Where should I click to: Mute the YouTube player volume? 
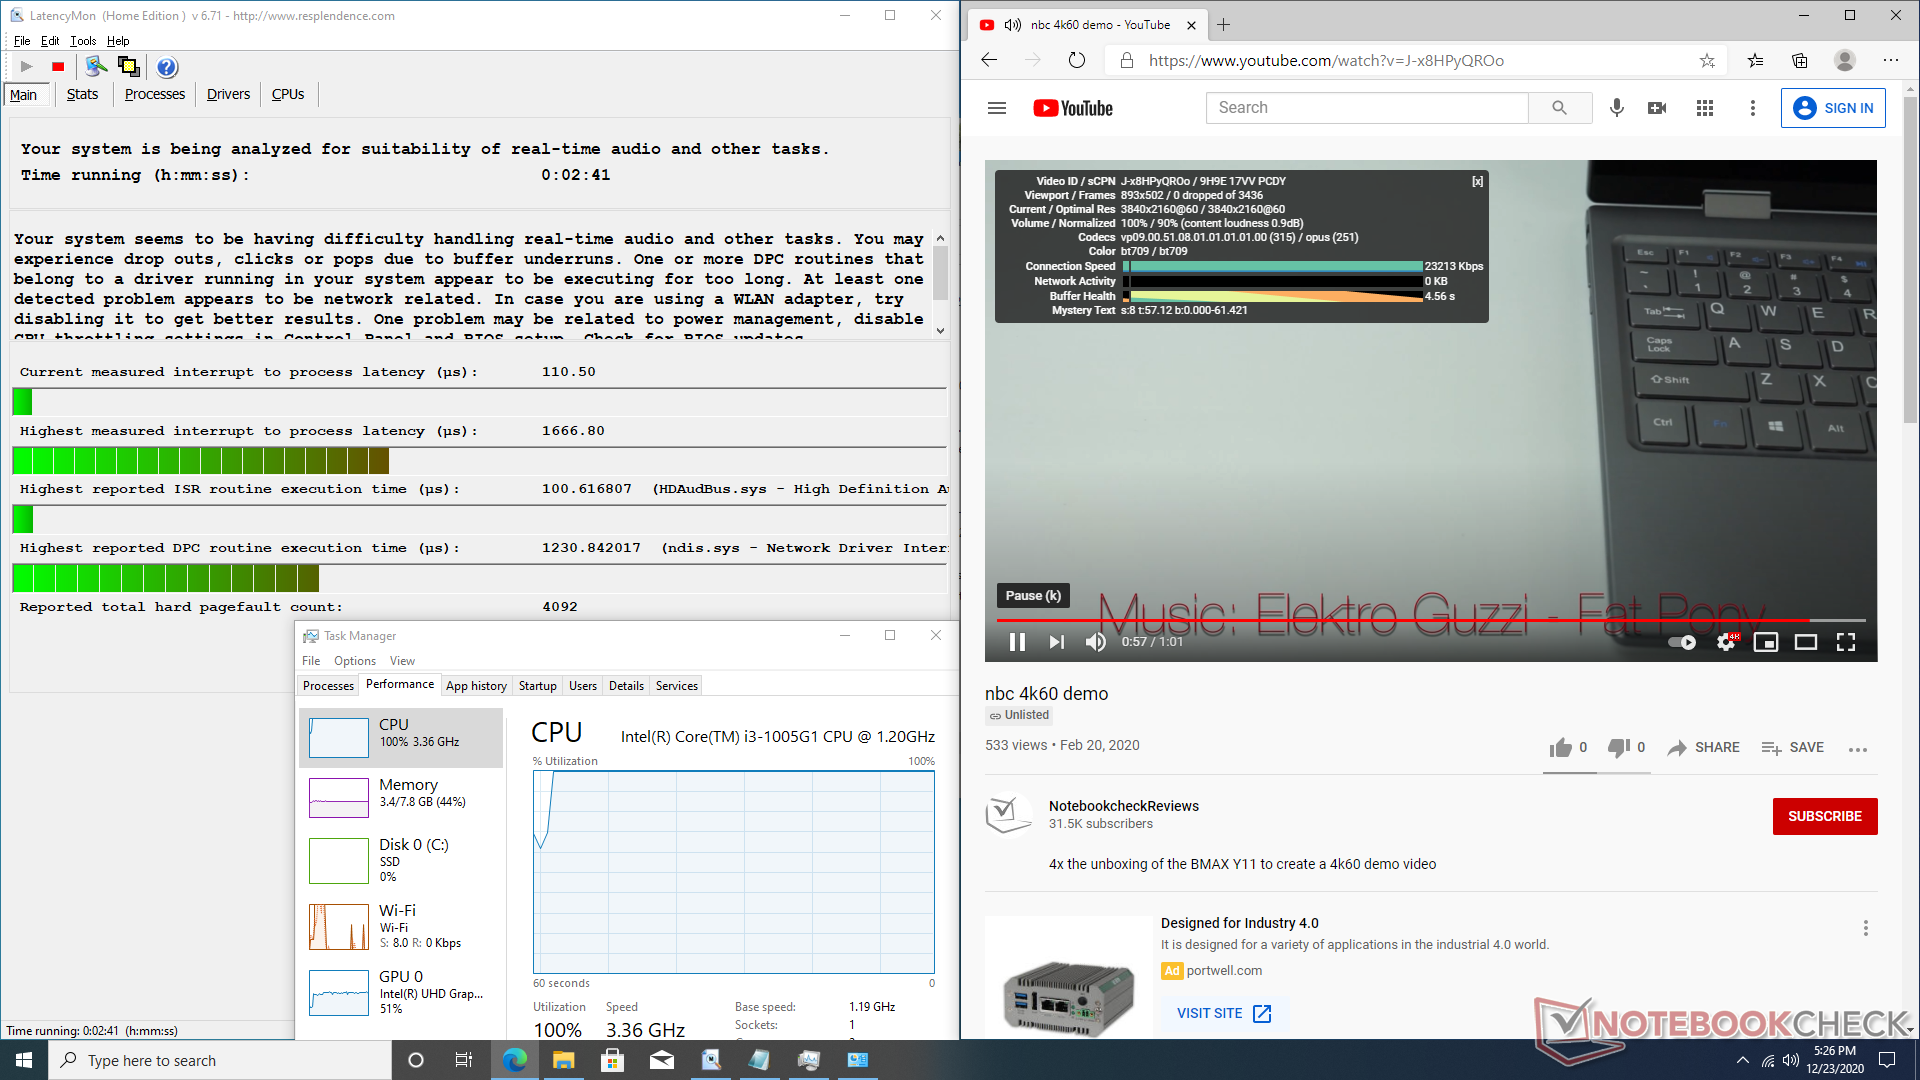[1096, 642]
